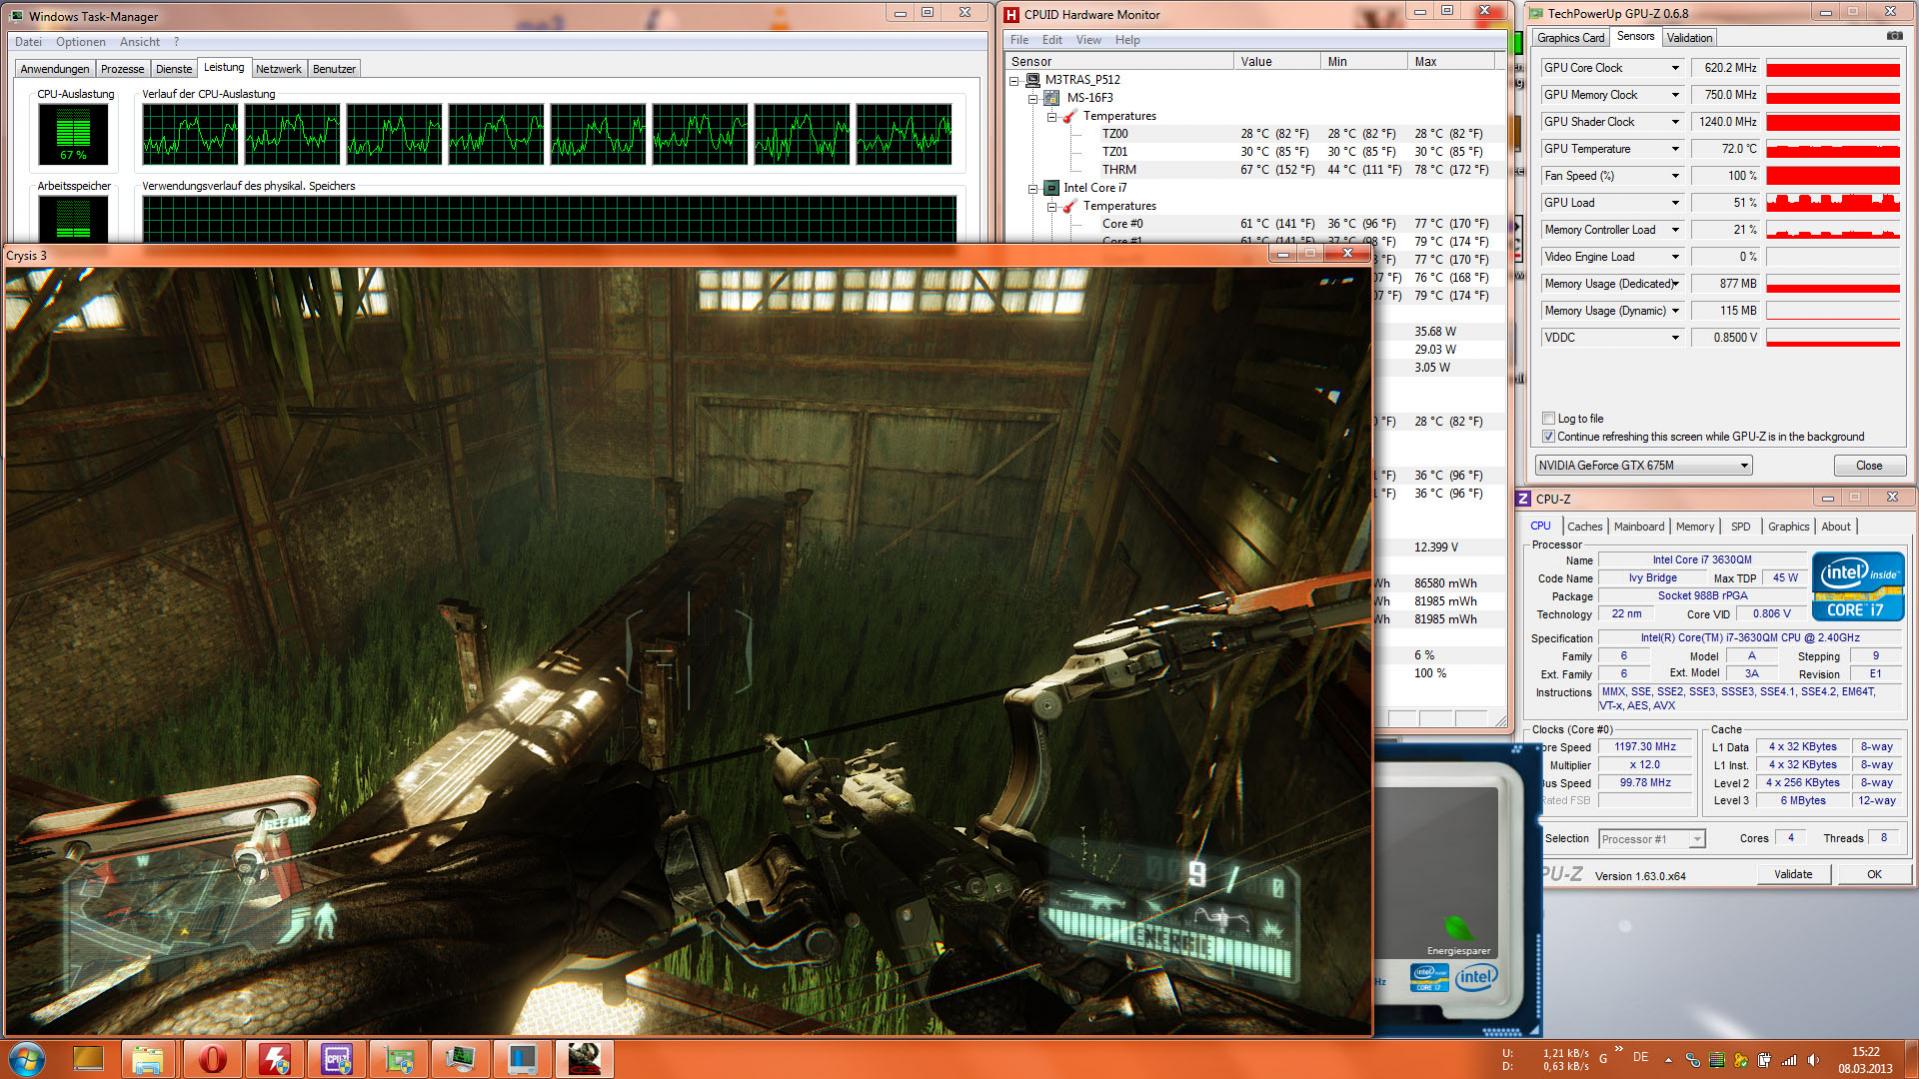Click the yellow gears tray icon
This screenshot has width=1919, height=1079.
(1741, 1060)
